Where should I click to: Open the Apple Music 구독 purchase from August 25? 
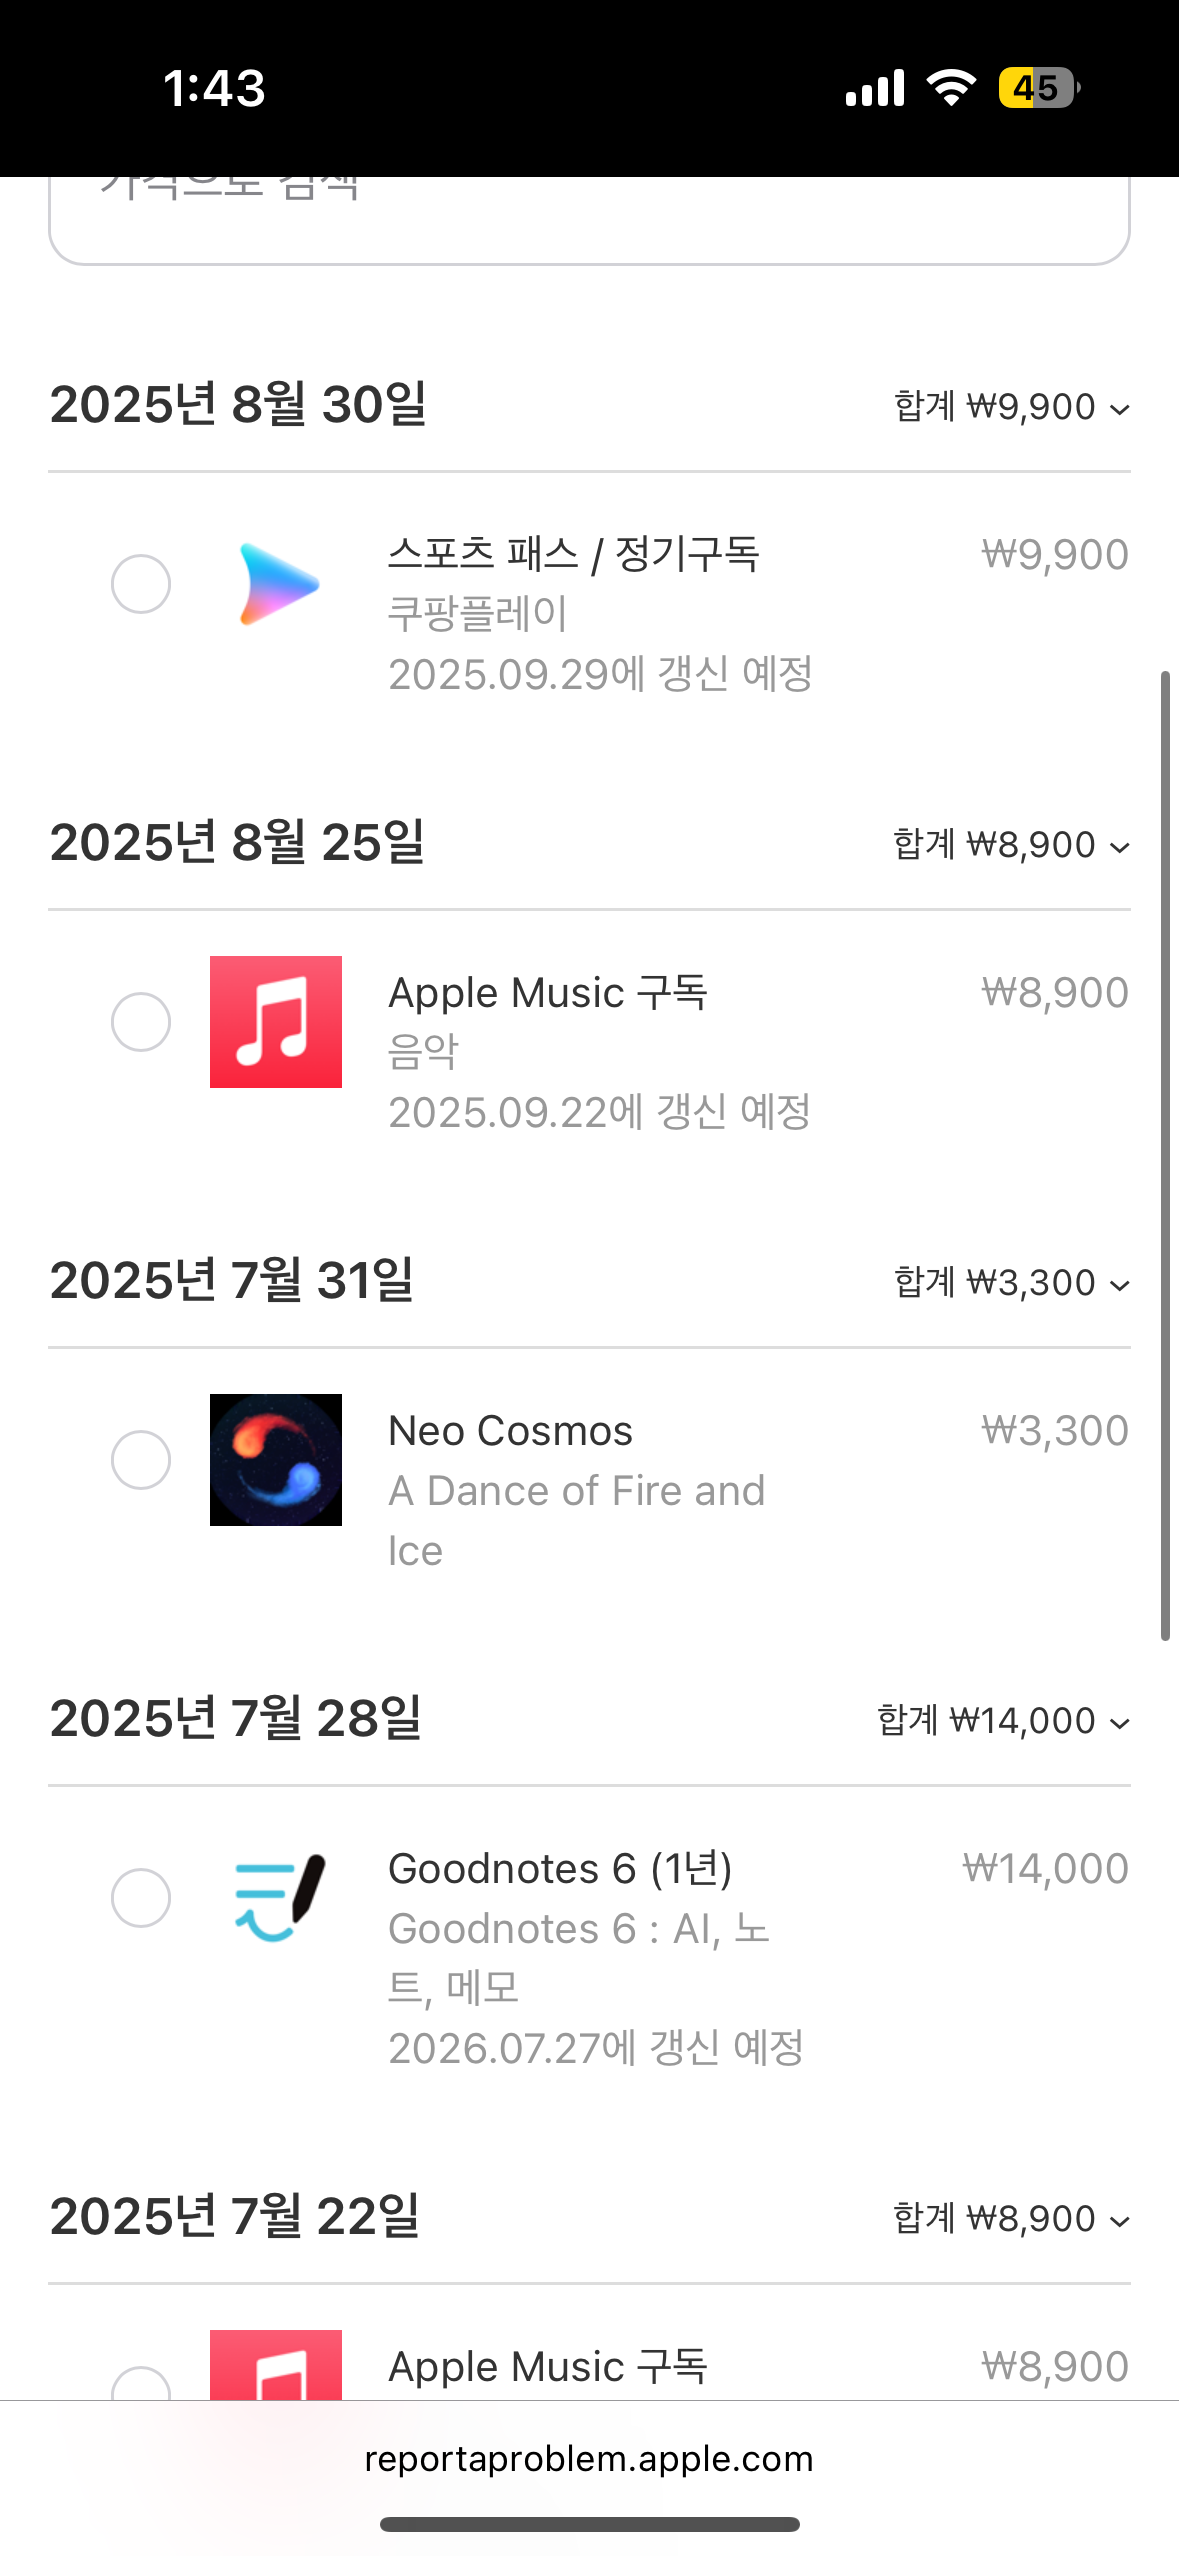(x=548, y=993)
